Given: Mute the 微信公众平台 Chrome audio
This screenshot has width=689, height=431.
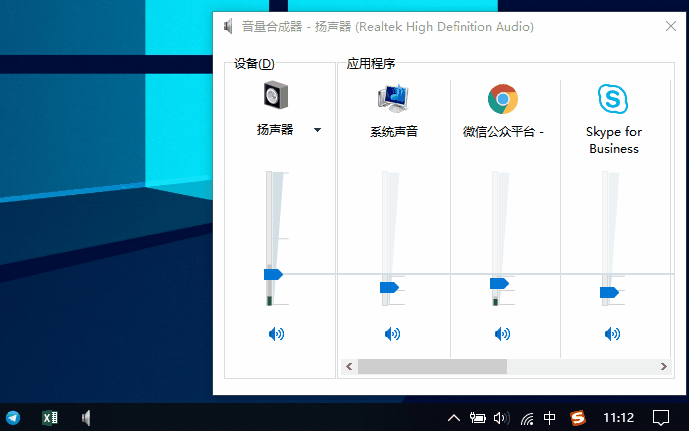Looking at the screenshot, I should [x=502, y=334].
